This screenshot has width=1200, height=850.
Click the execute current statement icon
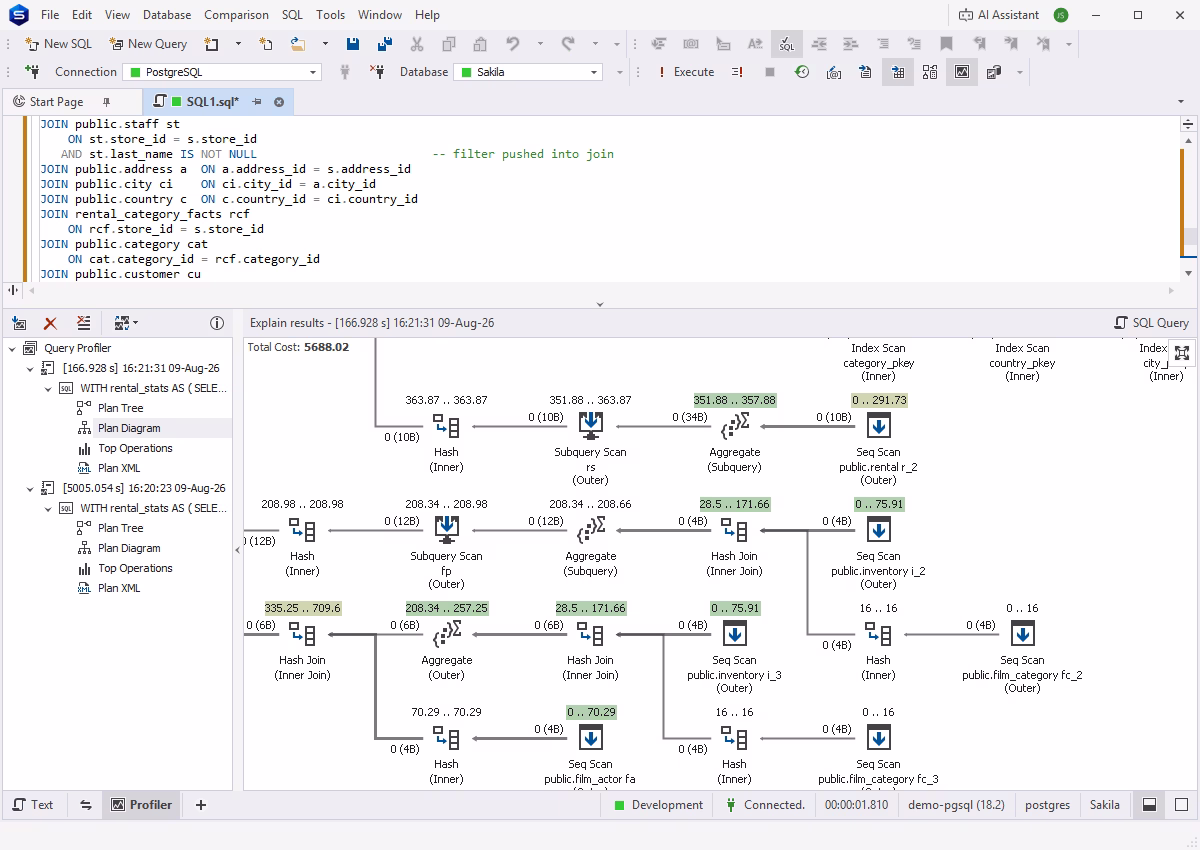(x=737, y=72)
